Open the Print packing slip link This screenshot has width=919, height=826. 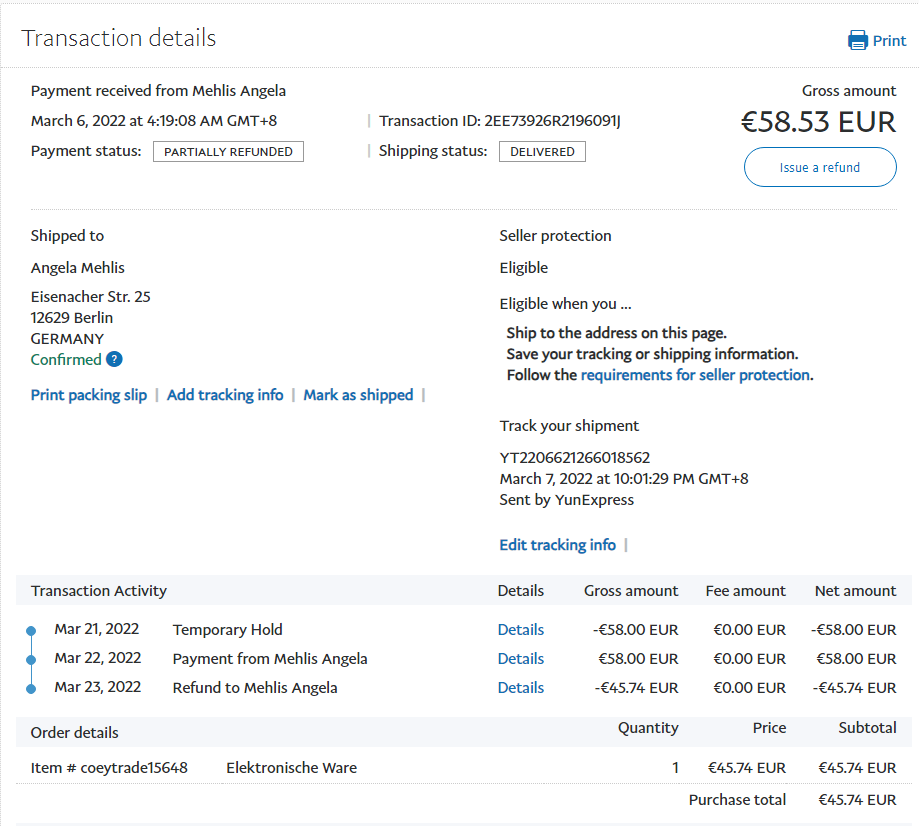(x=89, y=395)
